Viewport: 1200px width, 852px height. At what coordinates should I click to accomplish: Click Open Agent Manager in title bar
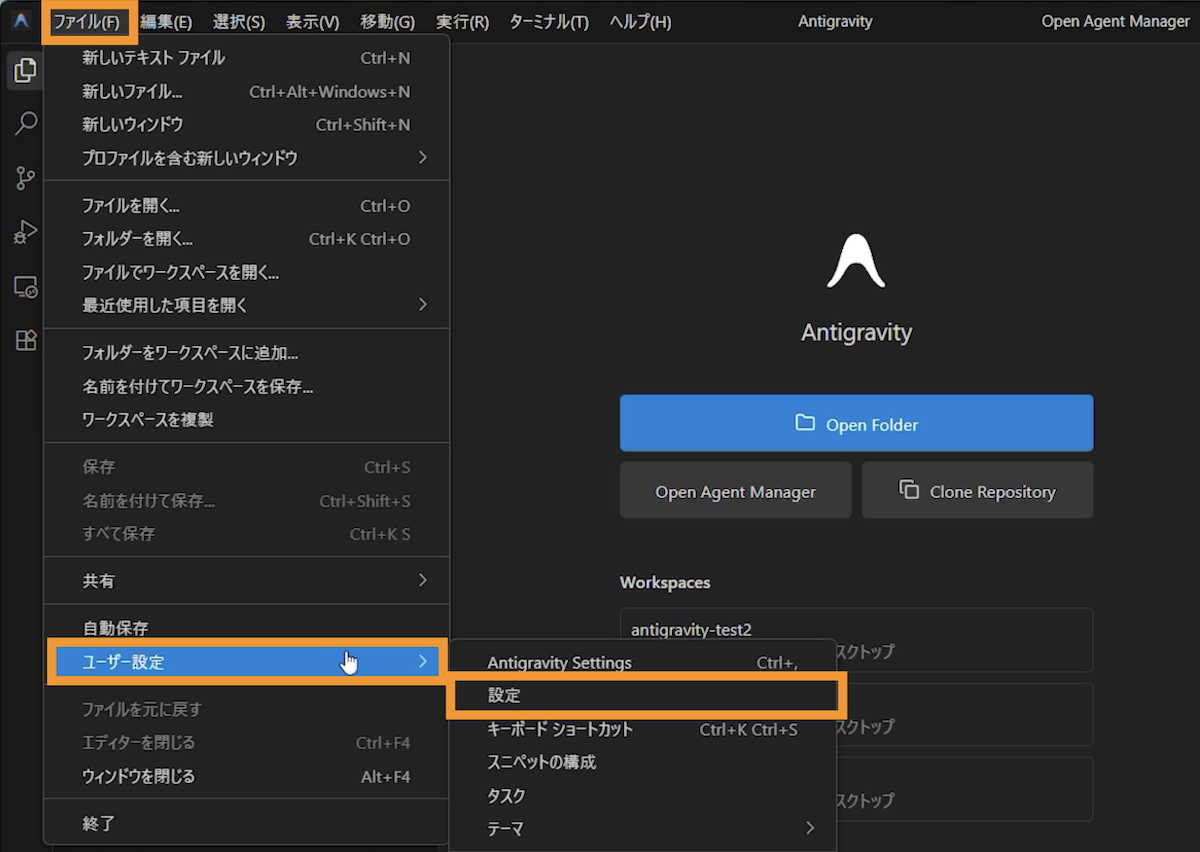1115,21
